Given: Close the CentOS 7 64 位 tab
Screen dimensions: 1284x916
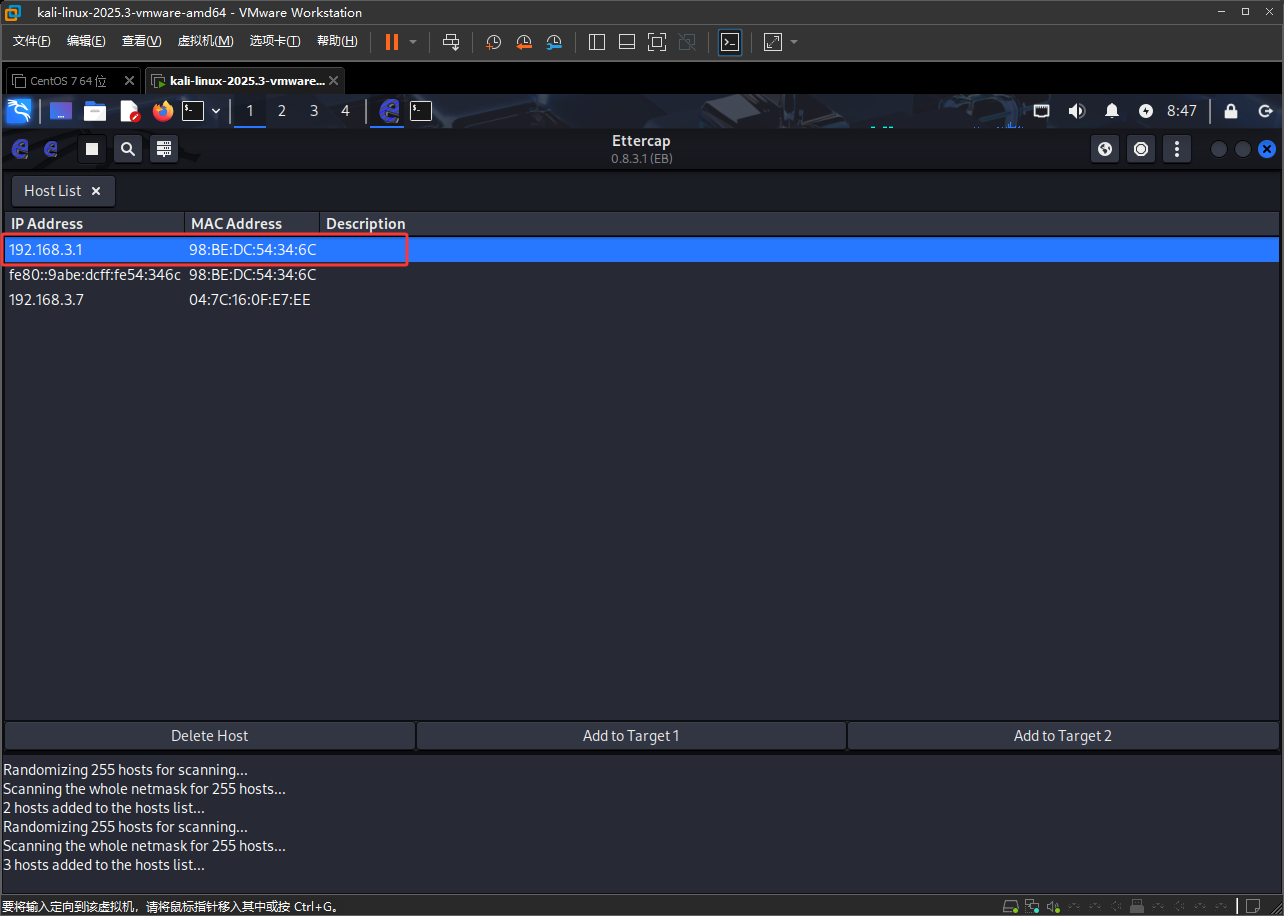Looking at the screenshot, I should [129, 81].
